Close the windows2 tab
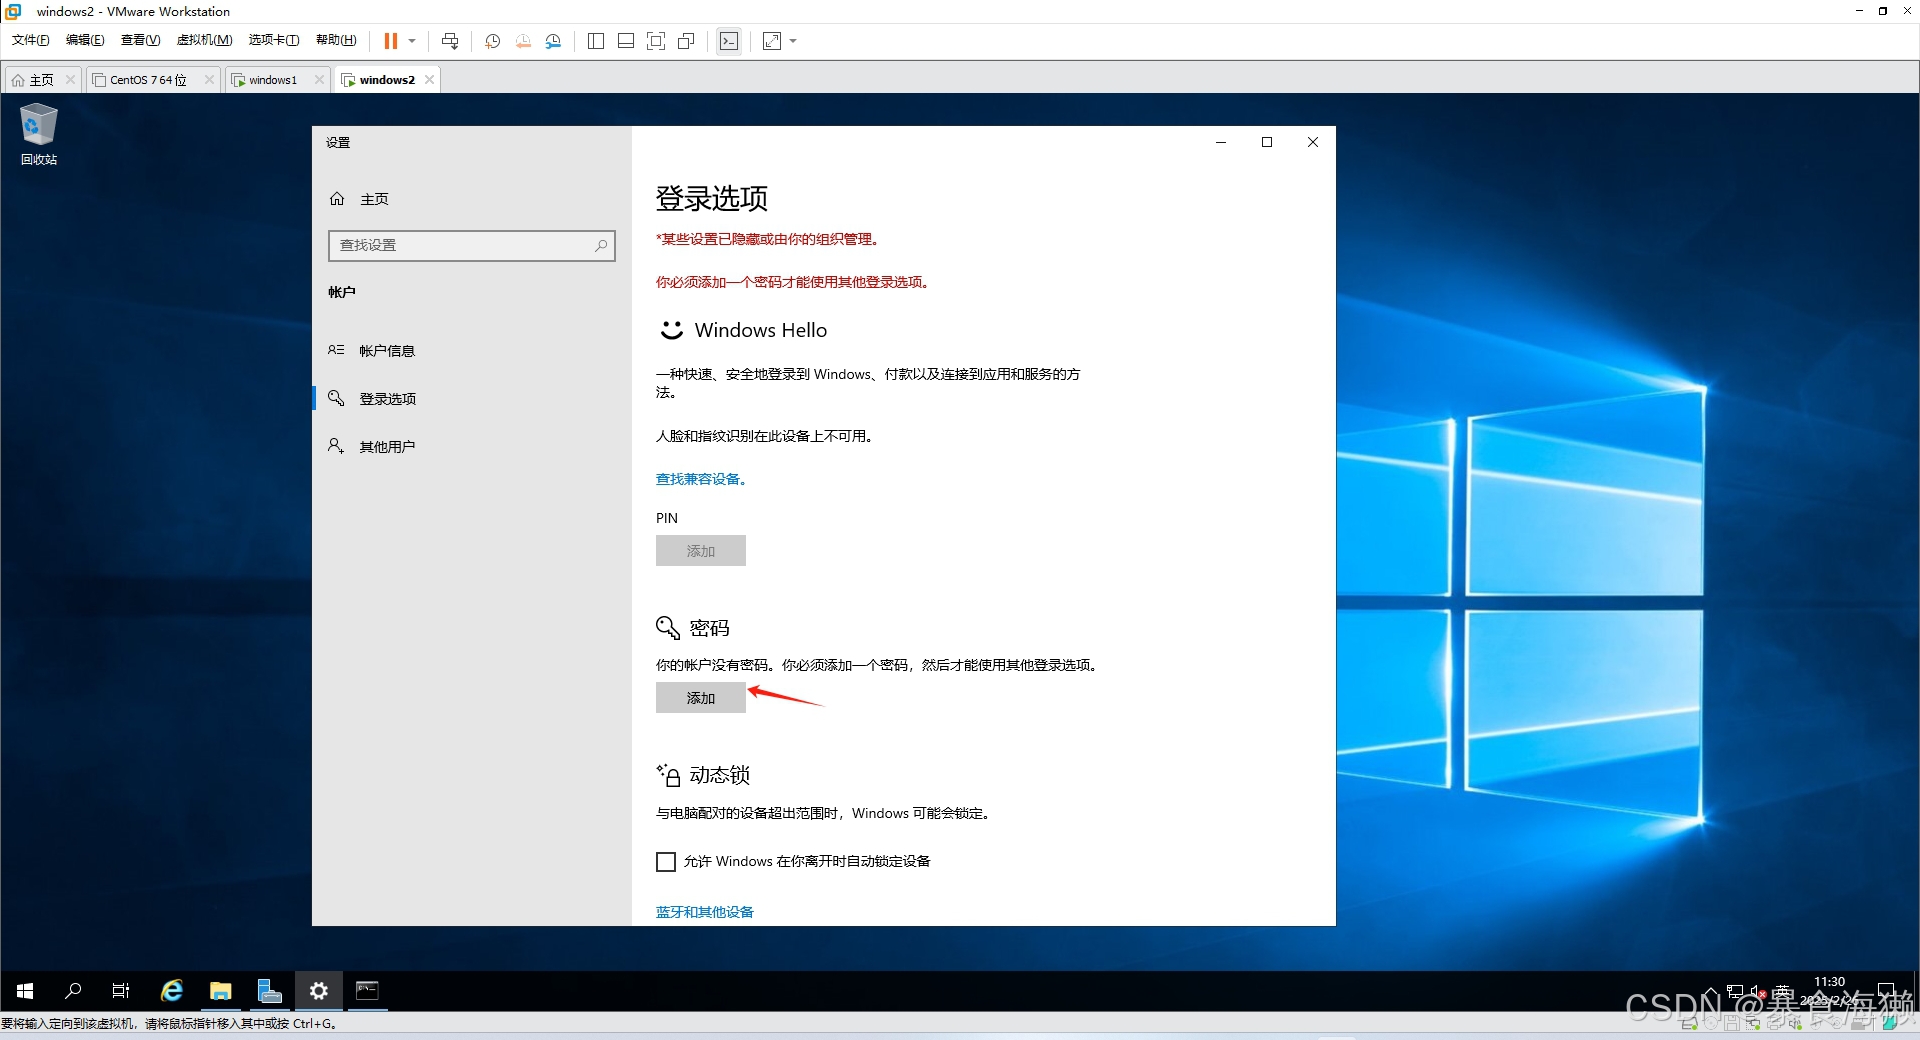This screenshot has height=1040, width=1920. coord(429,80)
